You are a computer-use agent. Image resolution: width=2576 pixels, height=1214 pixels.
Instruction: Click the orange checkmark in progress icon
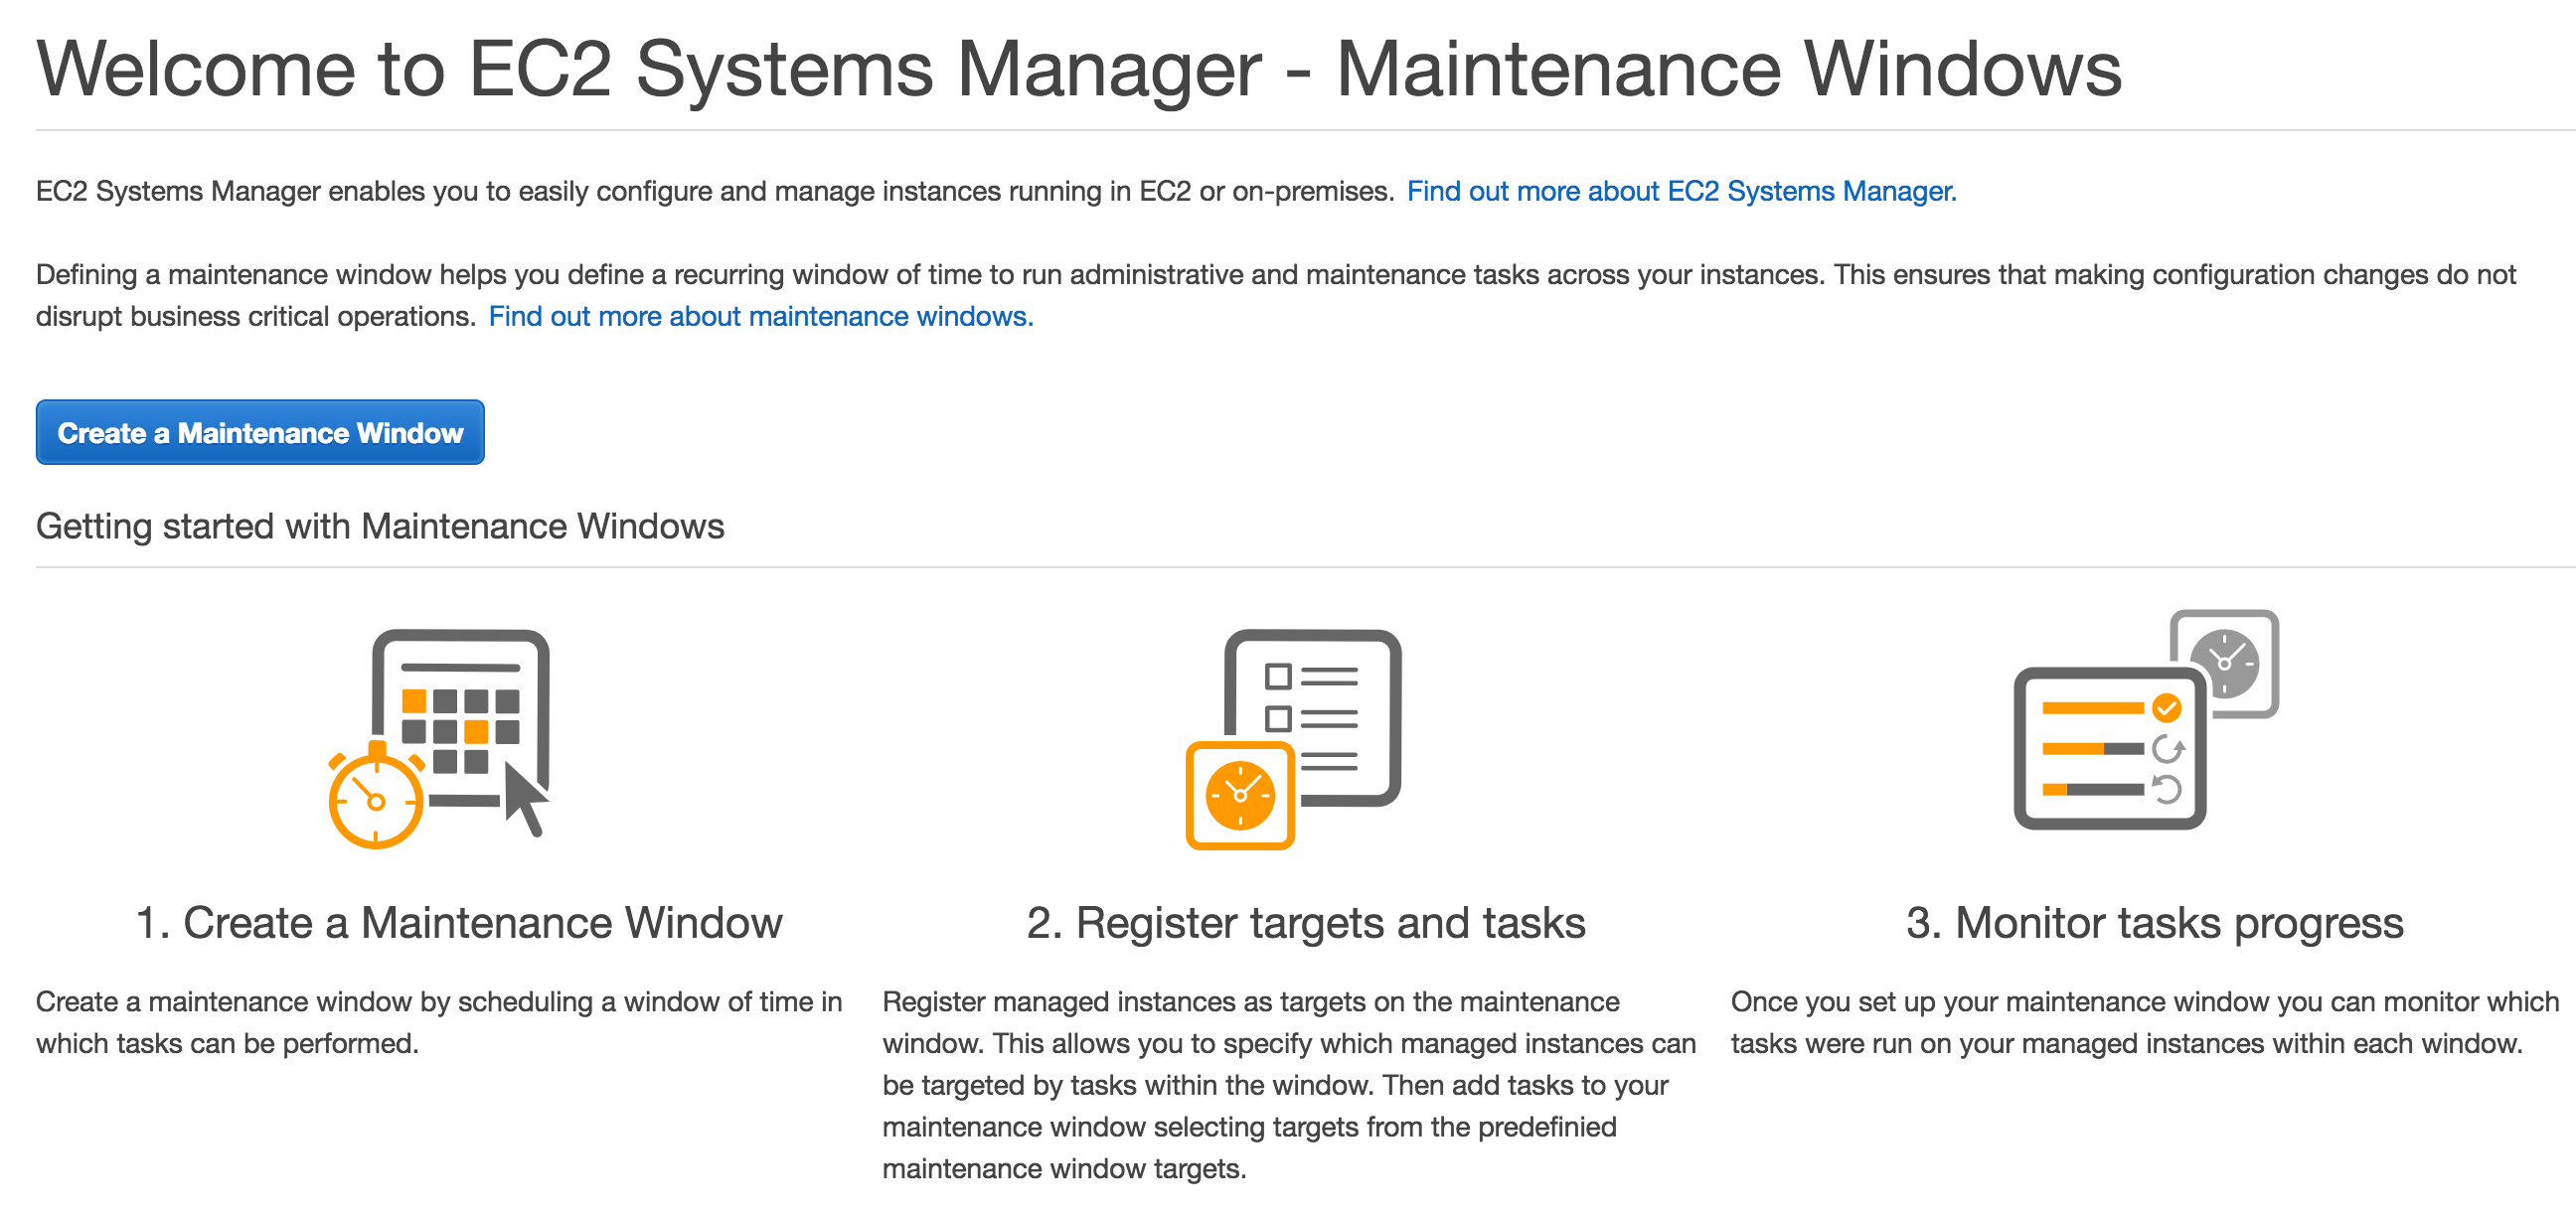pos(2166,708)
